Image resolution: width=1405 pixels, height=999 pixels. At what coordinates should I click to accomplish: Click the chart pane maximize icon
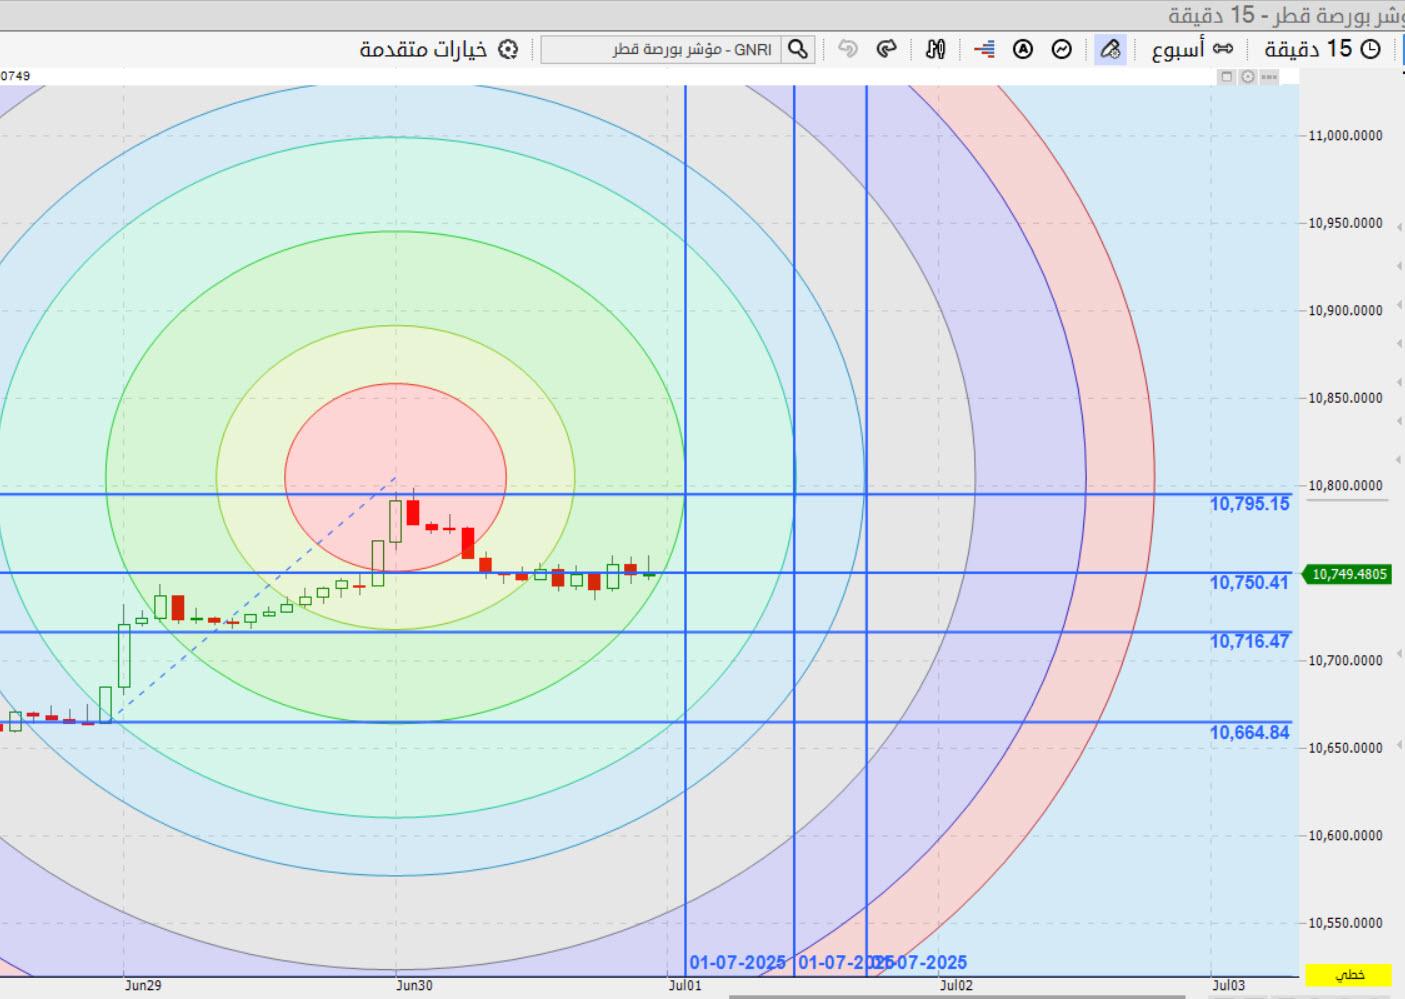click(1226, 76)
